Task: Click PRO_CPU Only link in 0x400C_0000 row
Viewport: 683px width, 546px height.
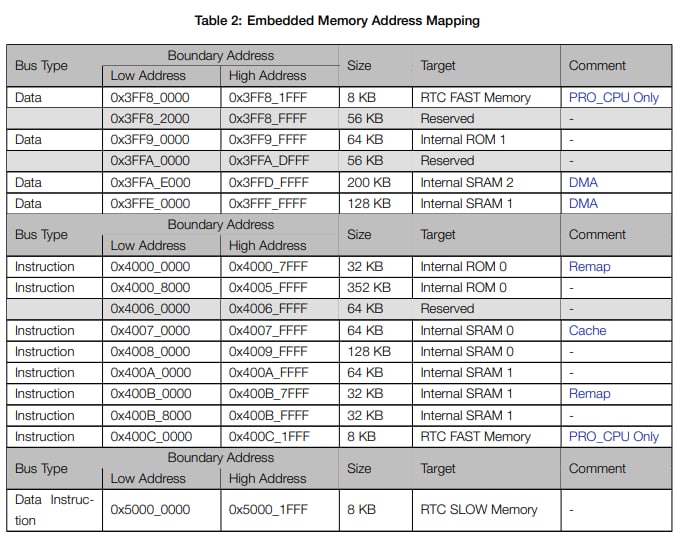Action: coord(613,436)
